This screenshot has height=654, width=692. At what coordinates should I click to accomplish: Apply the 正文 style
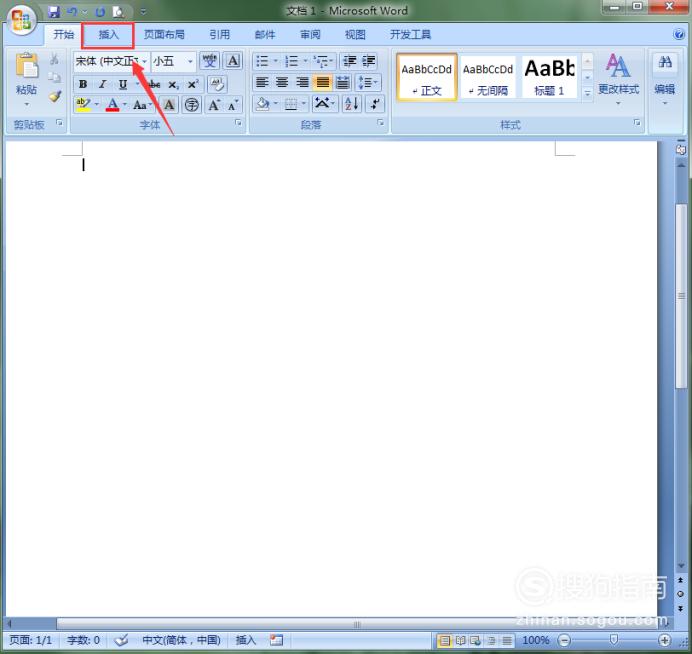426,78
